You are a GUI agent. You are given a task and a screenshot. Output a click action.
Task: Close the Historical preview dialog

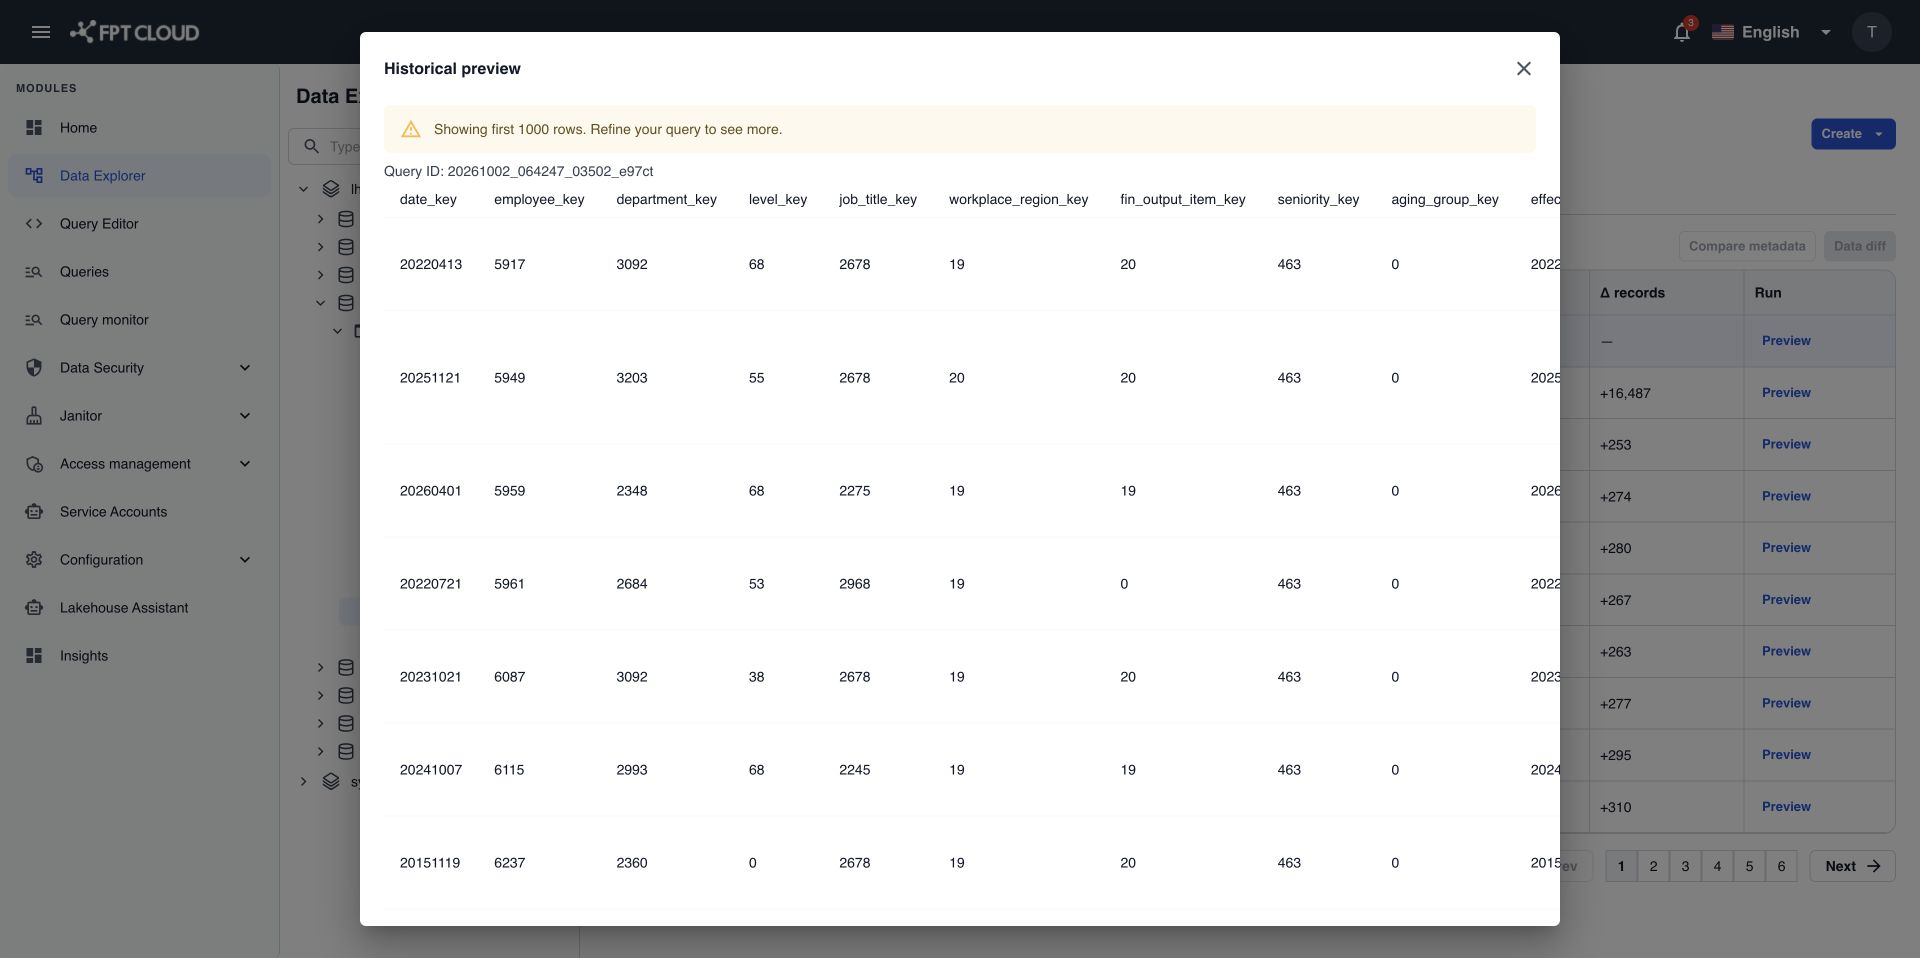pos(1523,68)
